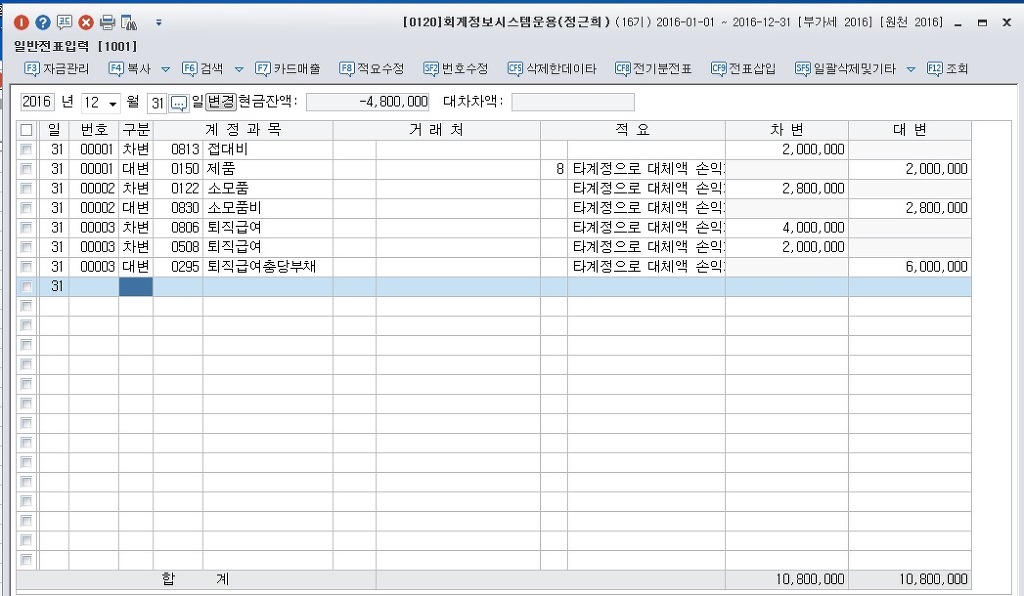The height and width of the screenshot is (596, 1024).
Task: Click the 일반전표입력 [1001] screen title
Action: pos(76,46)
